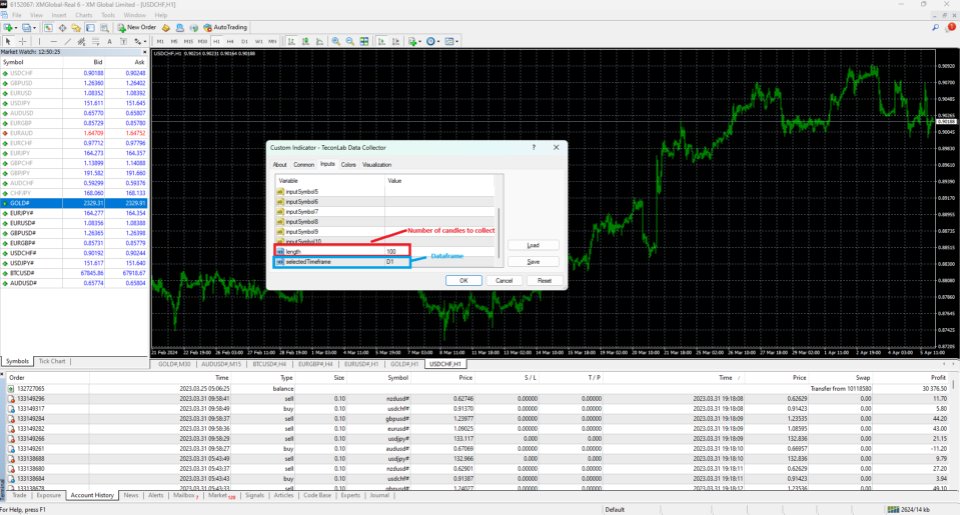The width and height of the screenshot is (960, 515).
Task: Switch timeframe to D1 in toolbar
Action: (x=244, y=42)
